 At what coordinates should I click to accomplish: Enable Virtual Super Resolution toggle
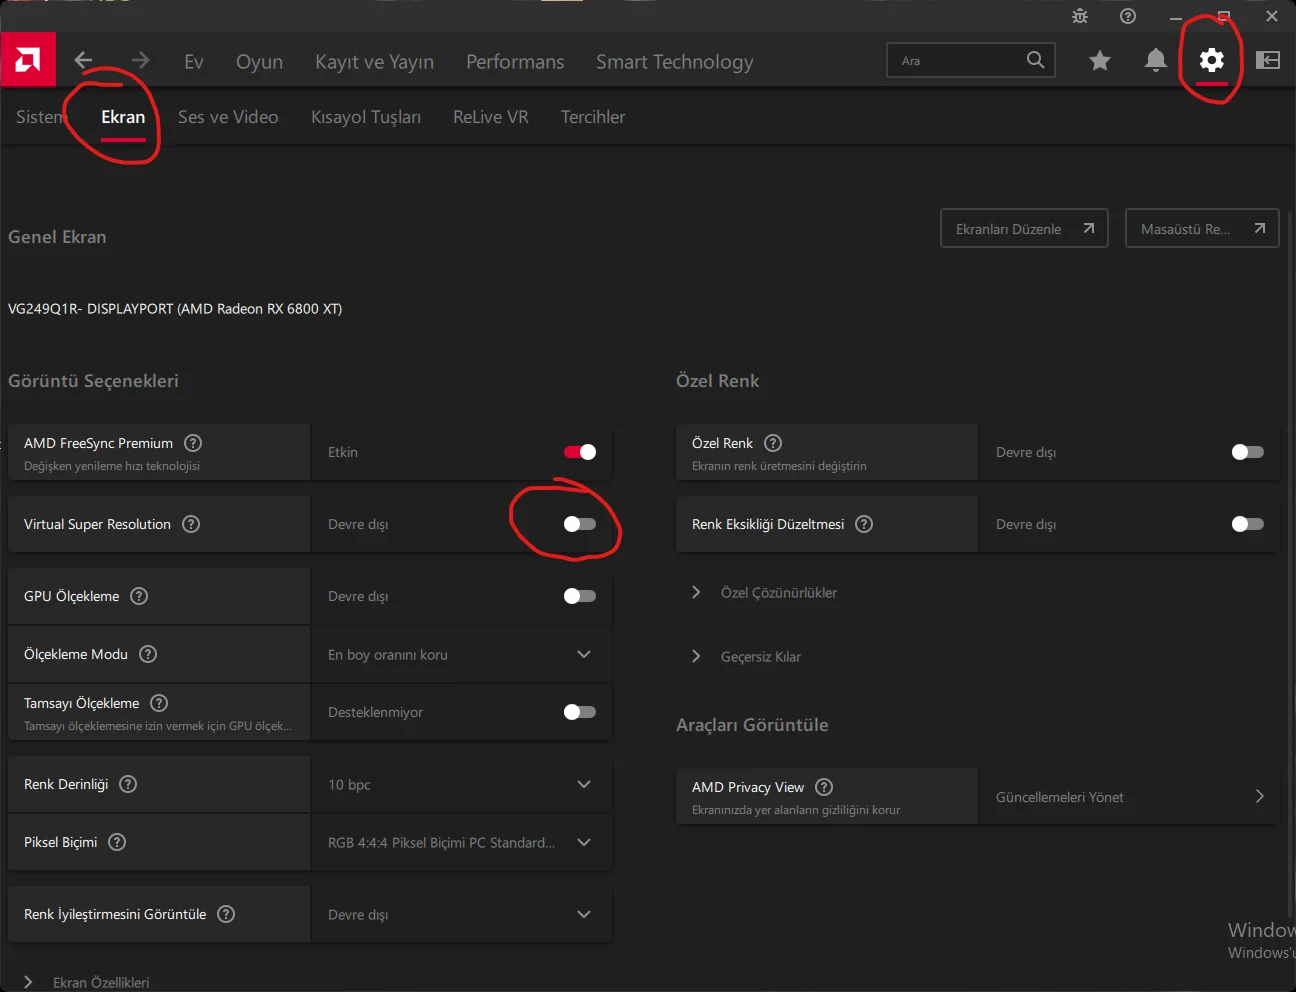tap(579, 524)
